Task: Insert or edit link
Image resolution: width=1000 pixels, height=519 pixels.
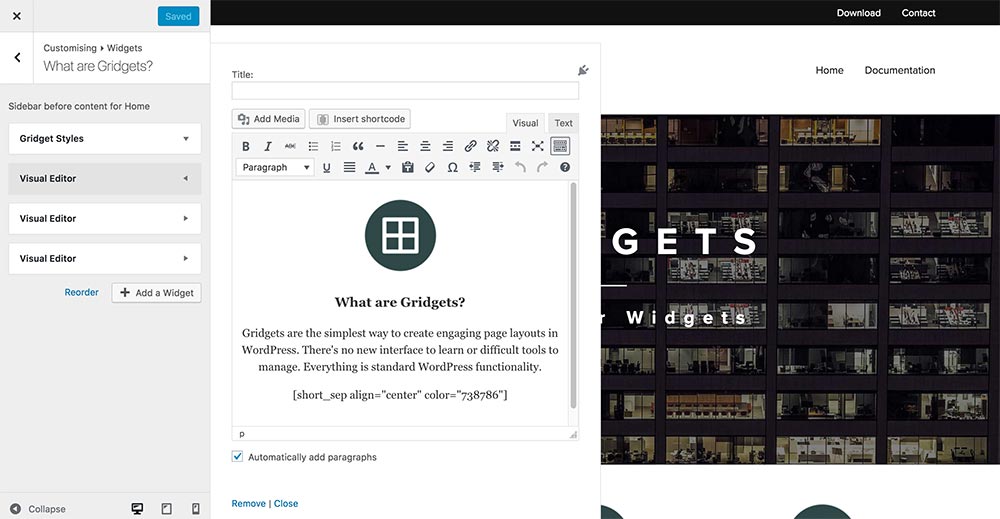Action: pos(470,146)
